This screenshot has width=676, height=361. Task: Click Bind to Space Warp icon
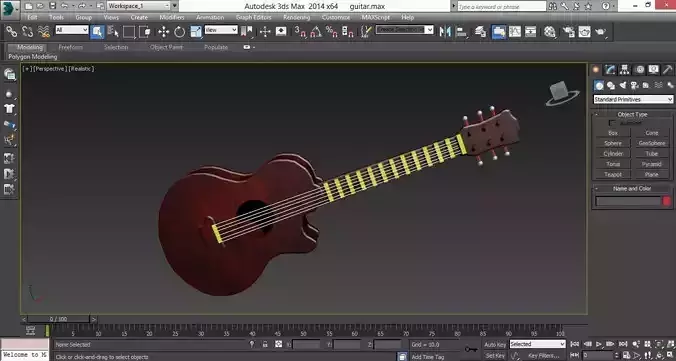[44, 31]
